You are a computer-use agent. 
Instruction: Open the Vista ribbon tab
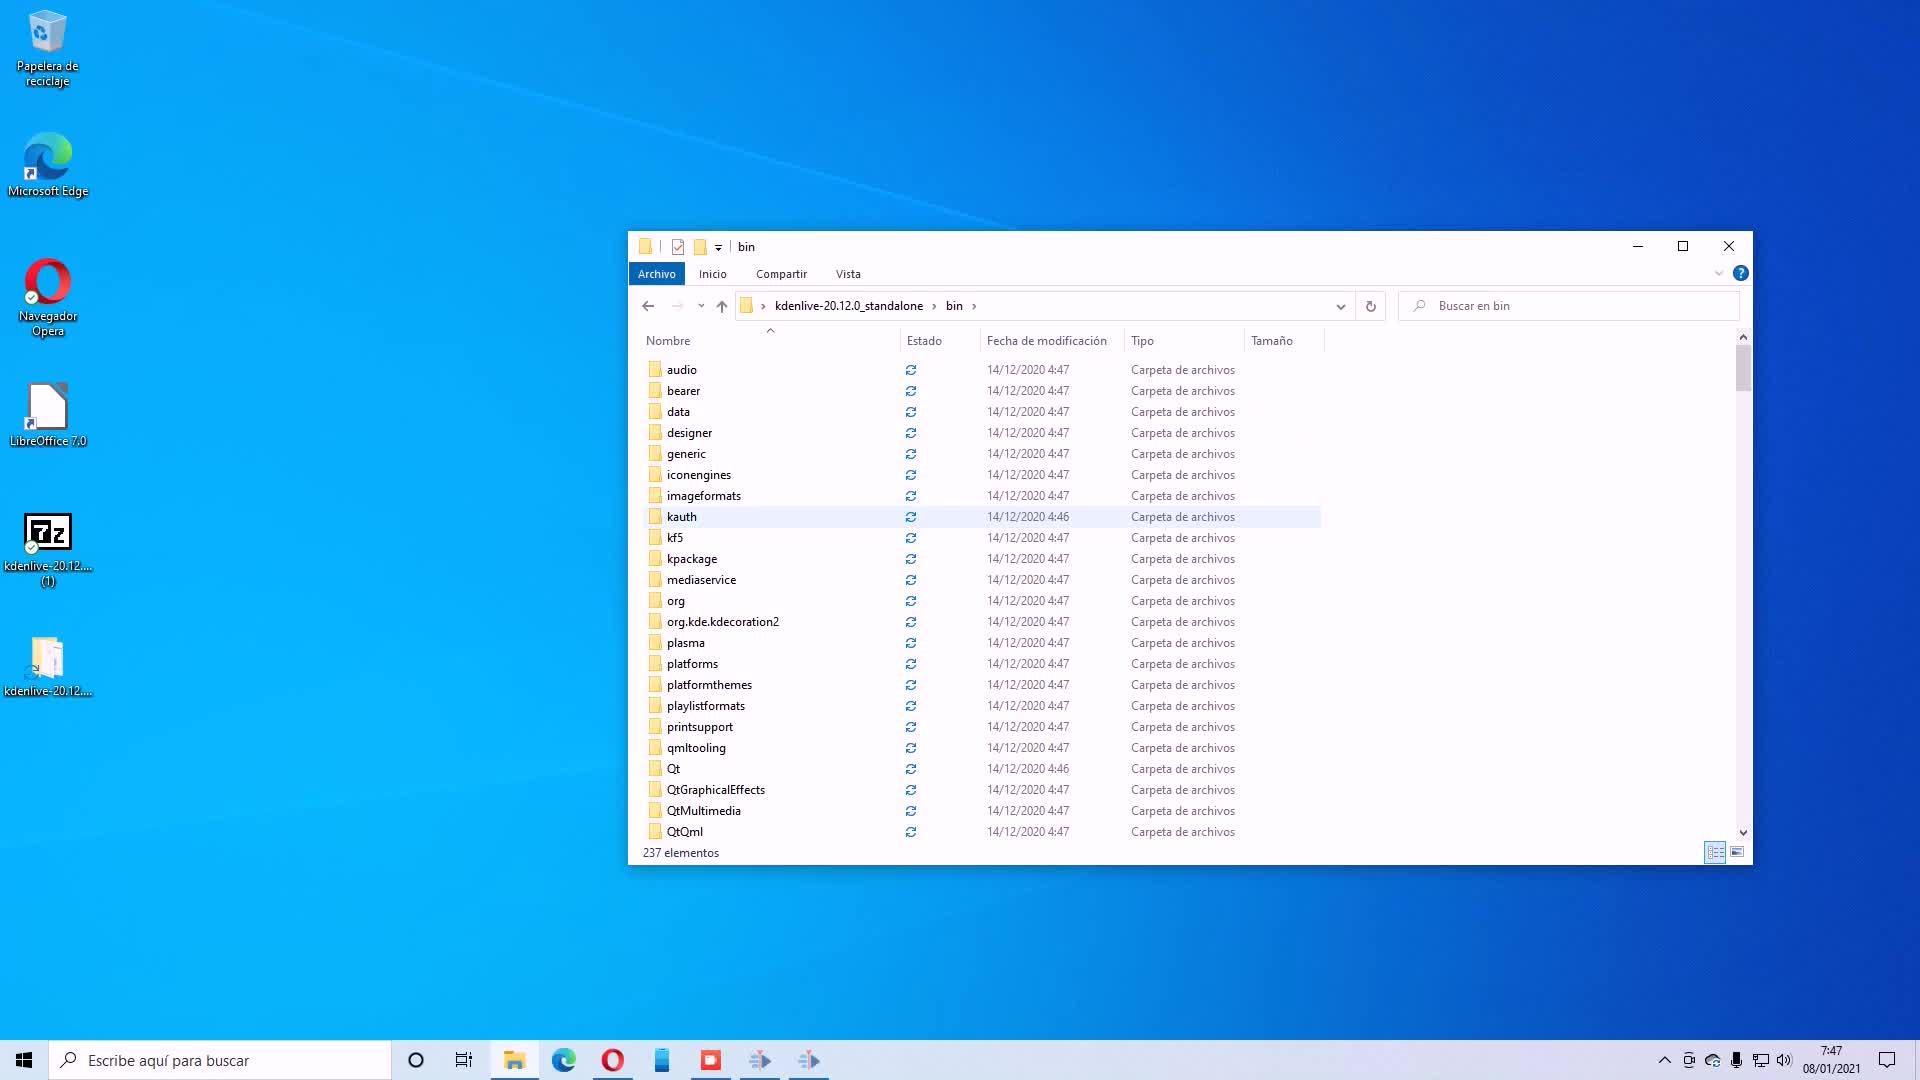coord(847,273)
